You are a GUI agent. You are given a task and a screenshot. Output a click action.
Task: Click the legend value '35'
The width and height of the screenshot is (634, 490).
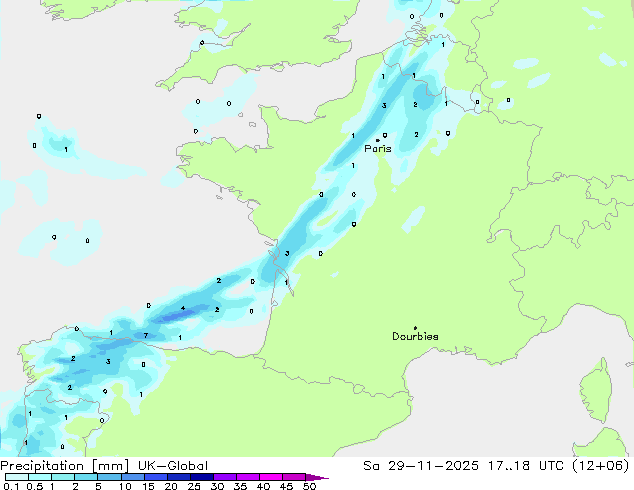[240, 486]
